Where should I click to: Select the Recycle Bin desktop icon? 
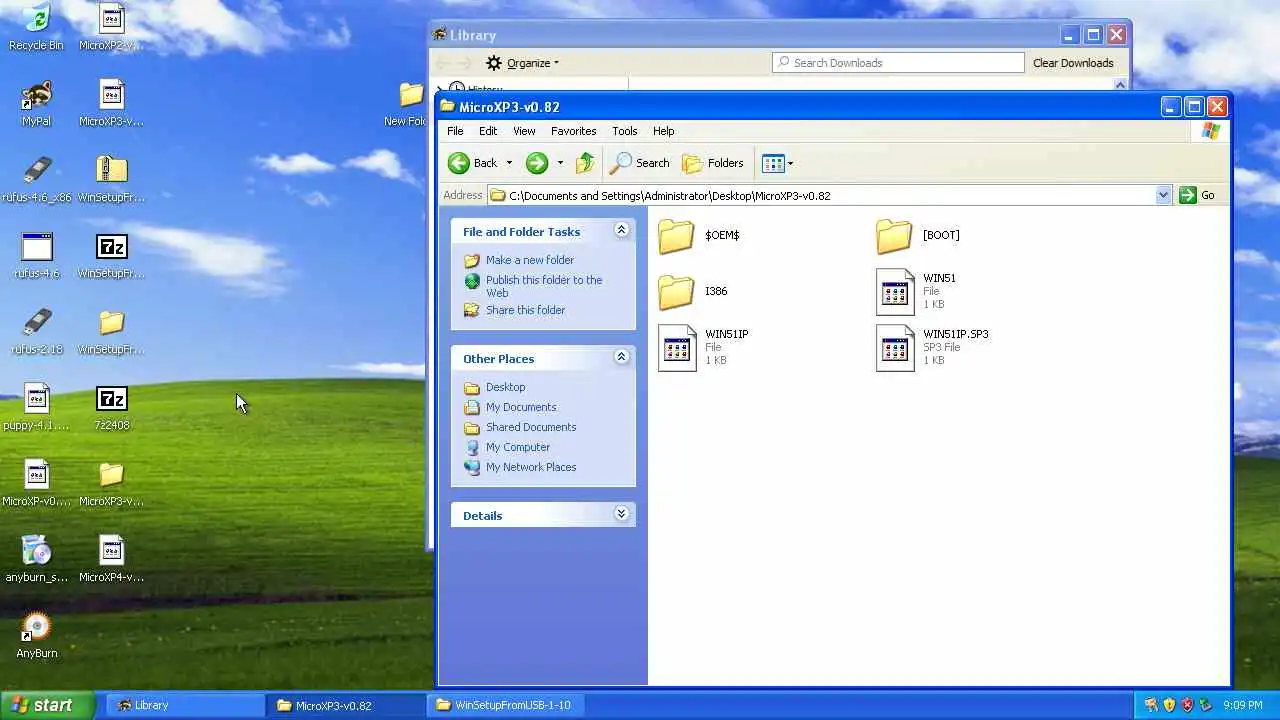coord(36,27)
